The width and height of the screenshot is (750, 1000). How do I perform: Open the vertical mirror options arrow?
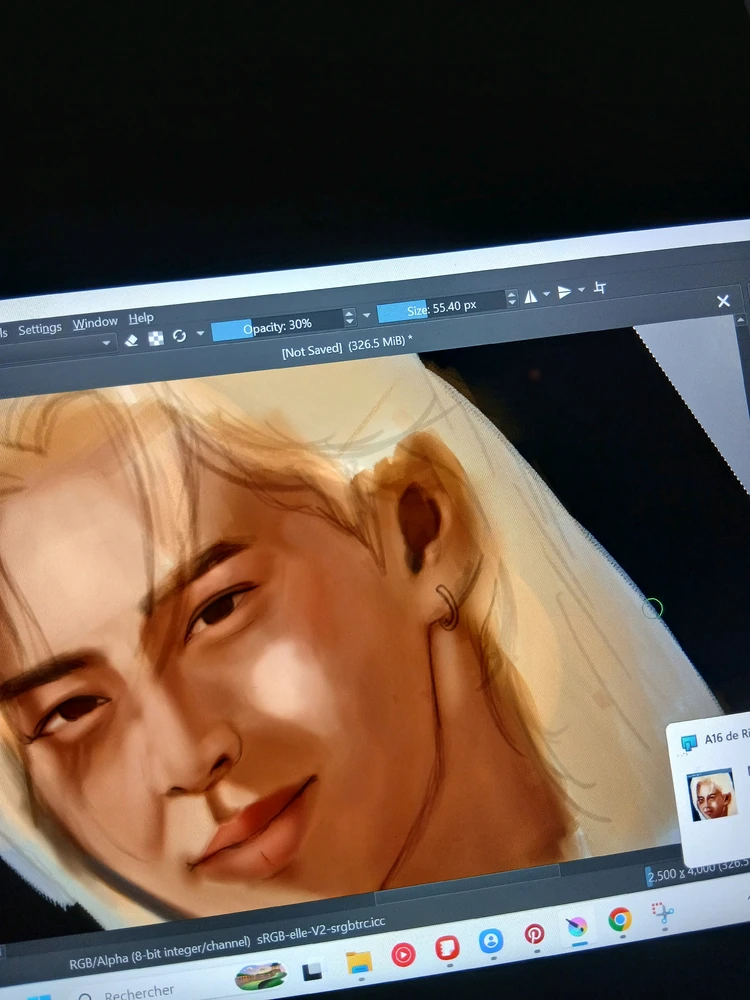pyautogui.click(x=582, y=289)
